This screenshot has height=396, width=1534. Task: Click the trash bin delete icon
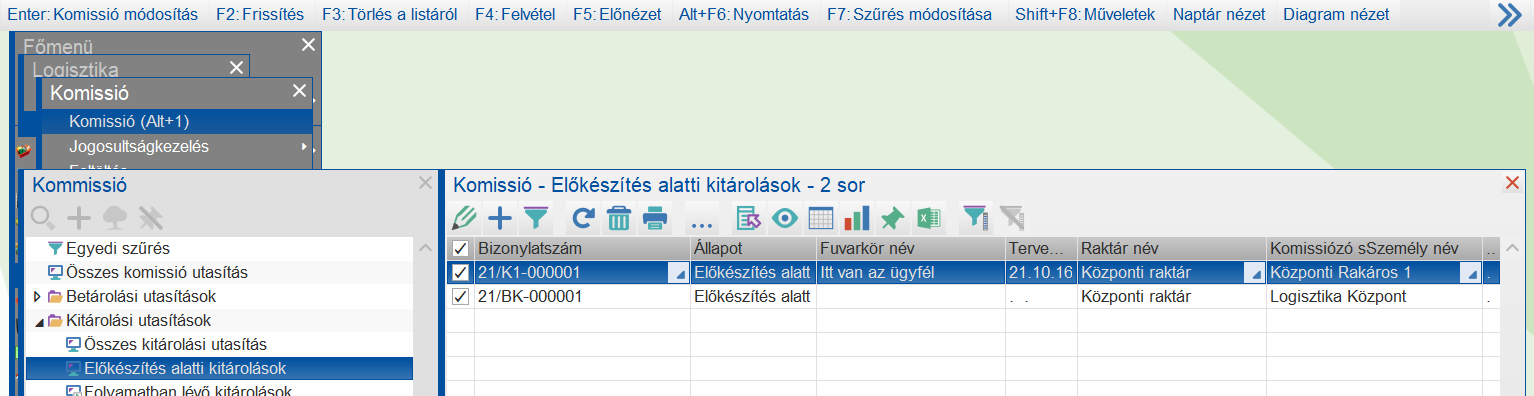pos(619,217)
